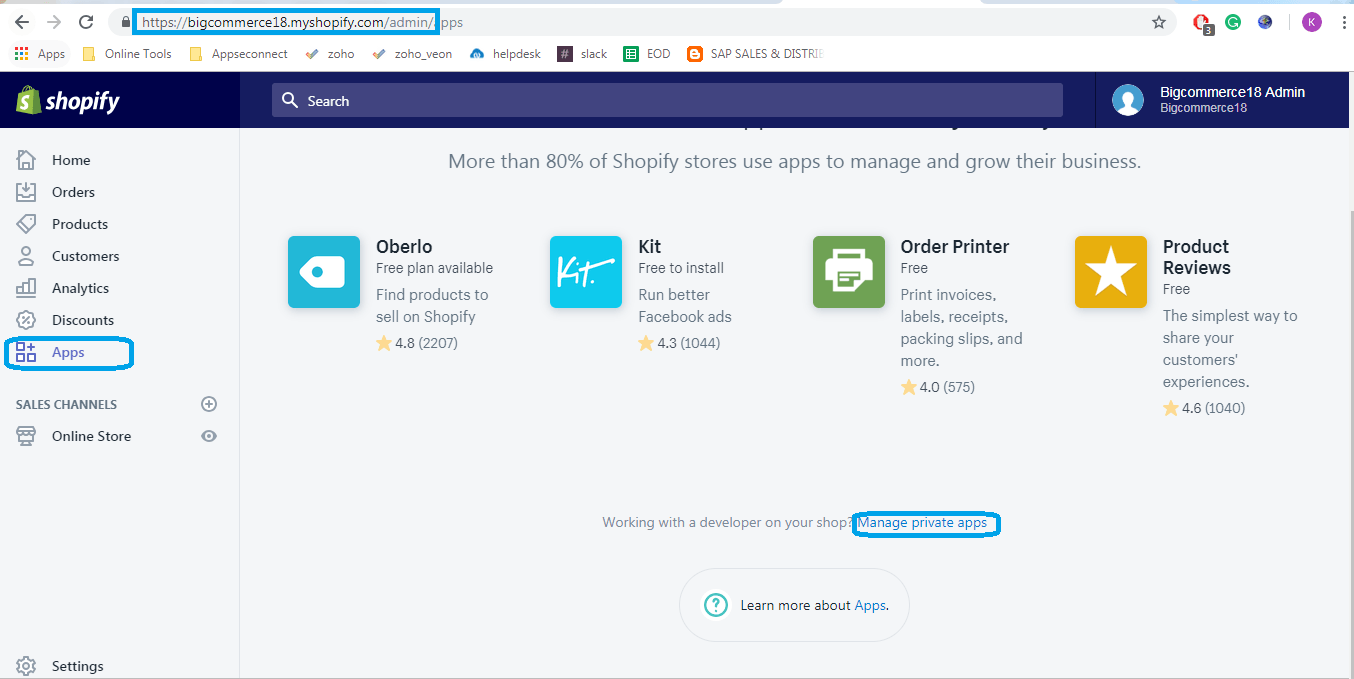Click the padlock site info icon
1354x679 pixels.
125,22
